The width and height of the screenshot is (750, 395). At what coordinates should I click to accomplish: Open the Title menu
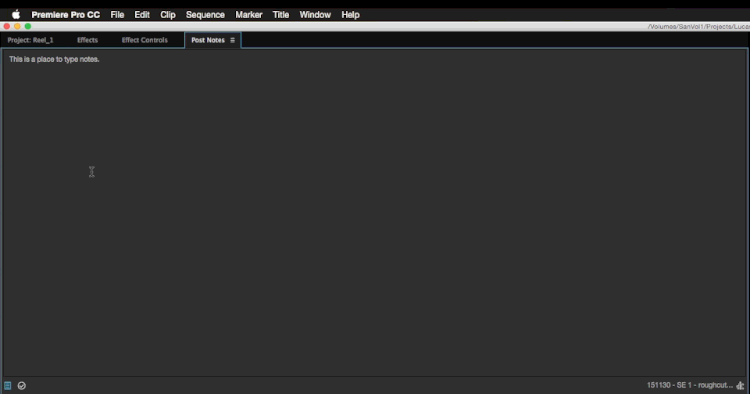tap(281, 15)
